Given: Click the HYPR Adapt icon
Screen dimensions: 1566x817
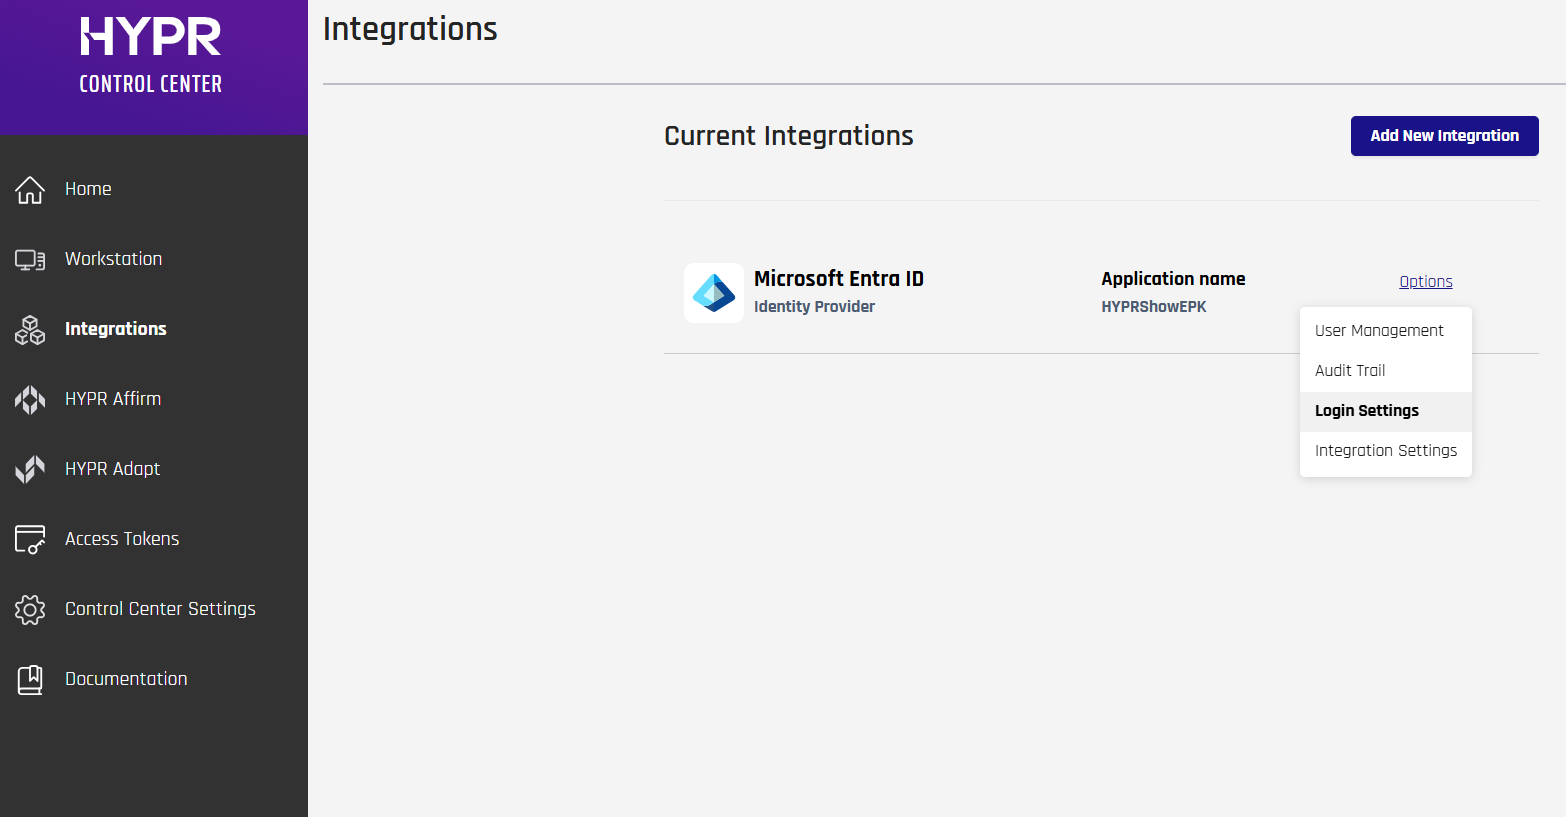Looking at the screenshot, I should pos(30,469).
